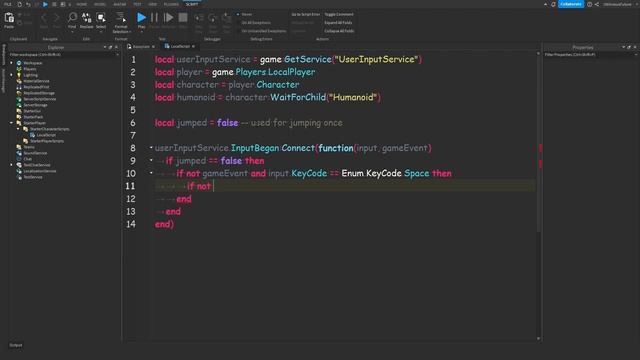Viewport: 640px width, 360px height.
Task: Expand the TextChatService tree node
Action: (11, 165)
